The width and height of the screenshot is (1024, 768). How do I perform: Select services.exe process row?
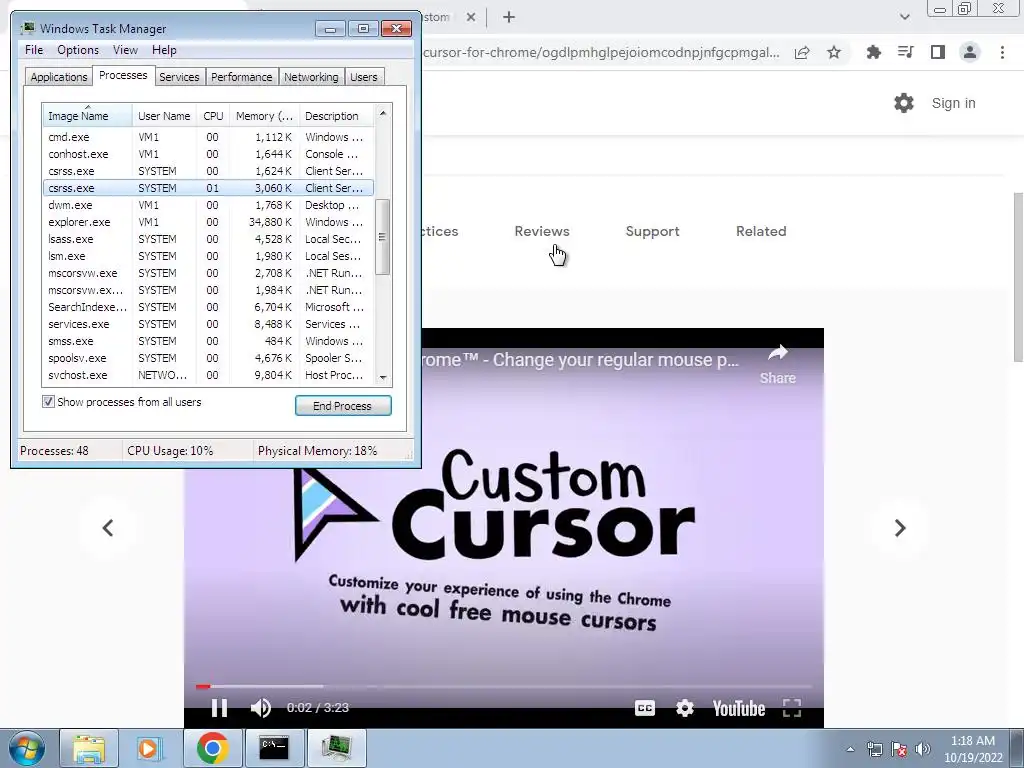point(208,324)
